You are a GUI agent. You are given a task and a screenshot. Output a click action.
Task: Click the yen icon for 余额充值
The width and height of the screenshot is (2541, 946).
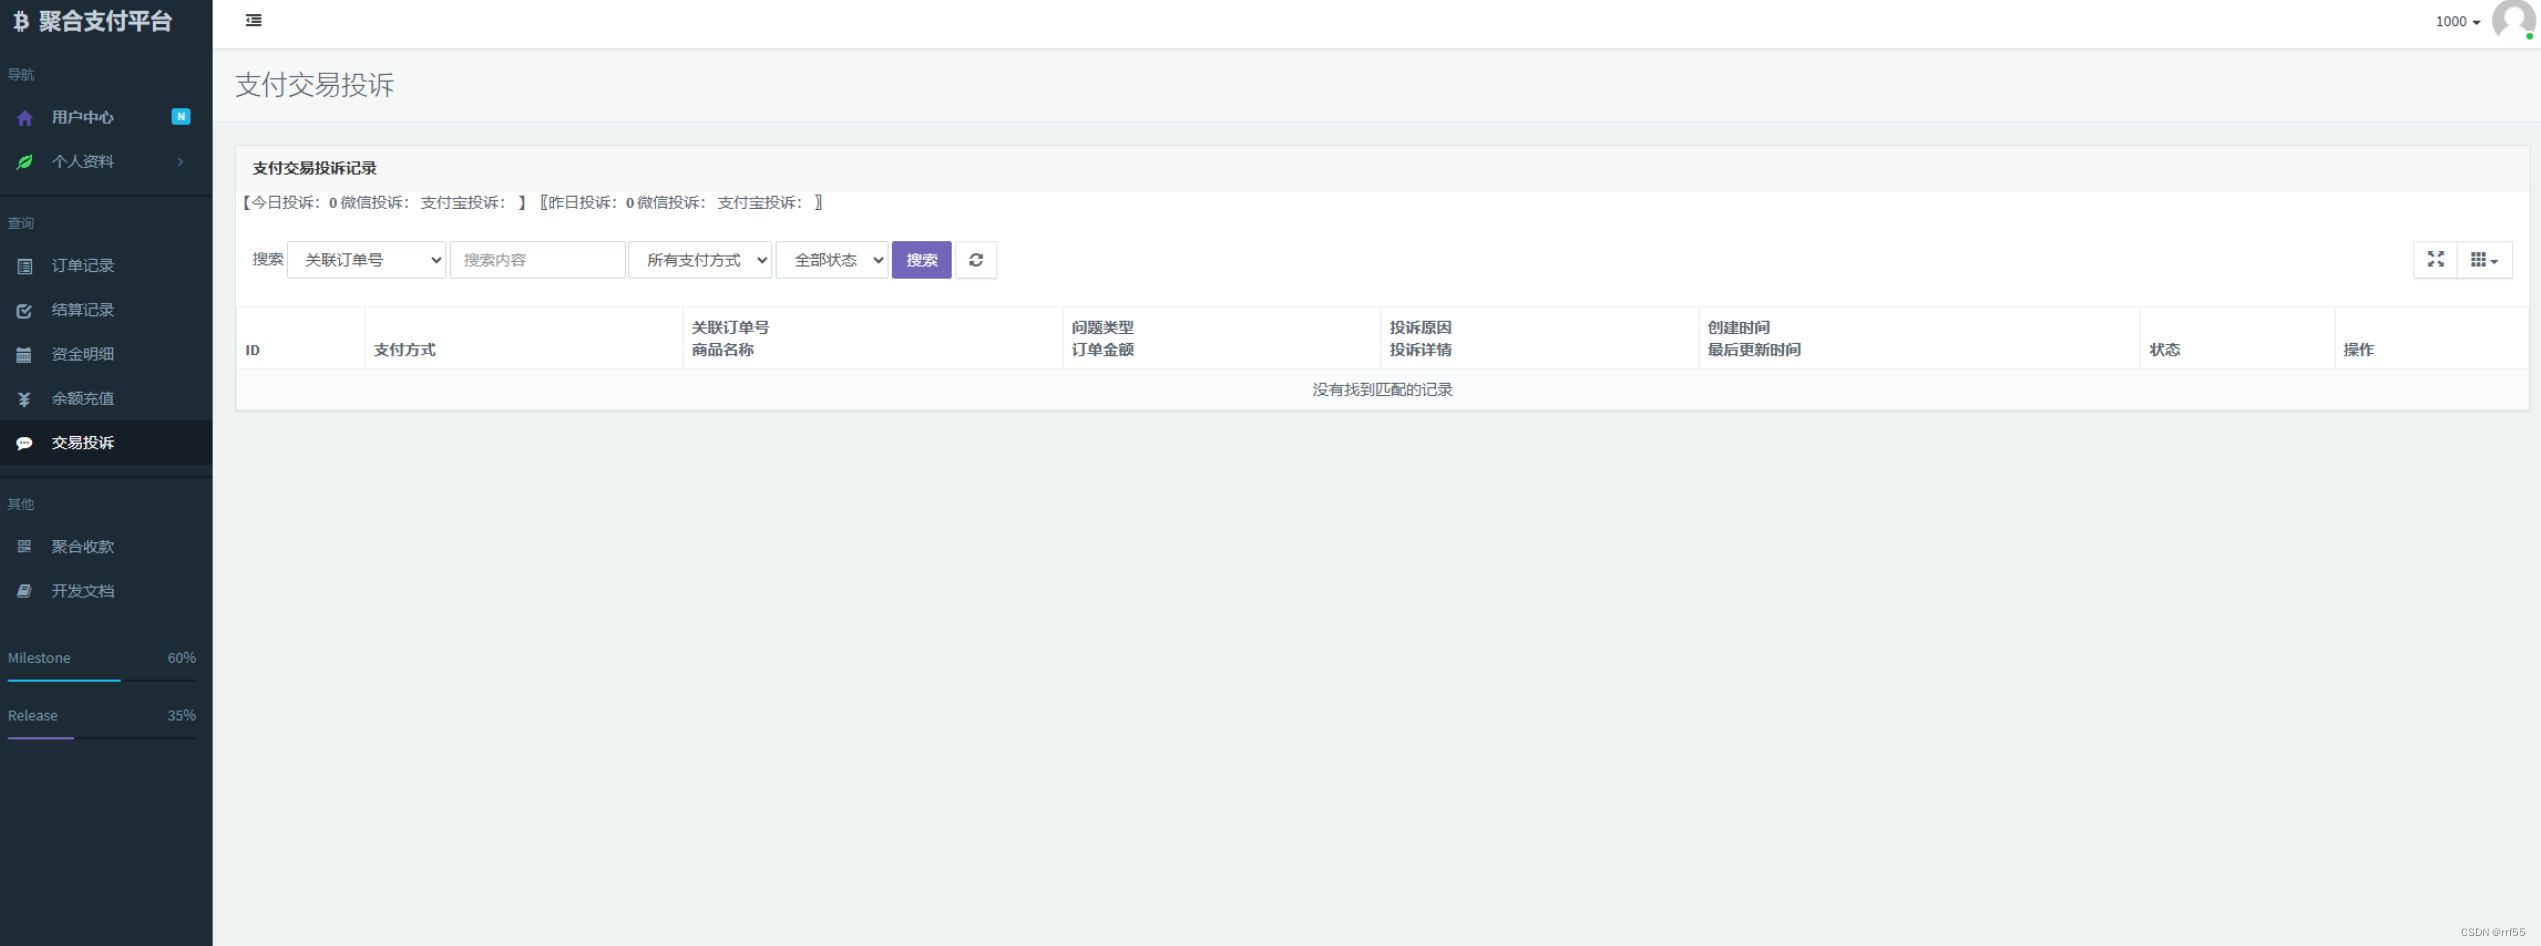[x=25, y=399]
